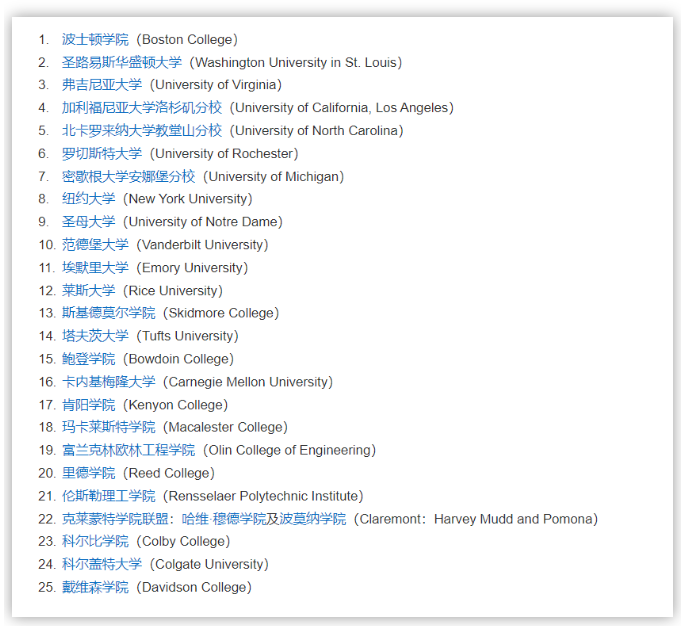
Task: Visit the 科尔比学院 link
Action: [95, 541]
